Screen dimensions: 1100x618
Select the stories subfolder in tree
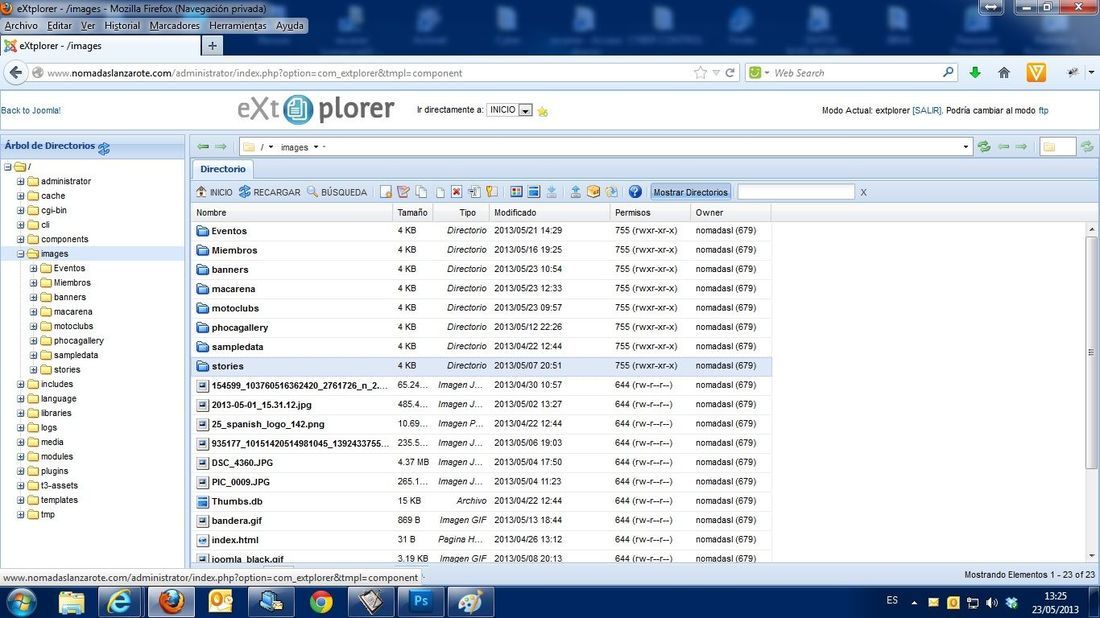click(67, 370)
